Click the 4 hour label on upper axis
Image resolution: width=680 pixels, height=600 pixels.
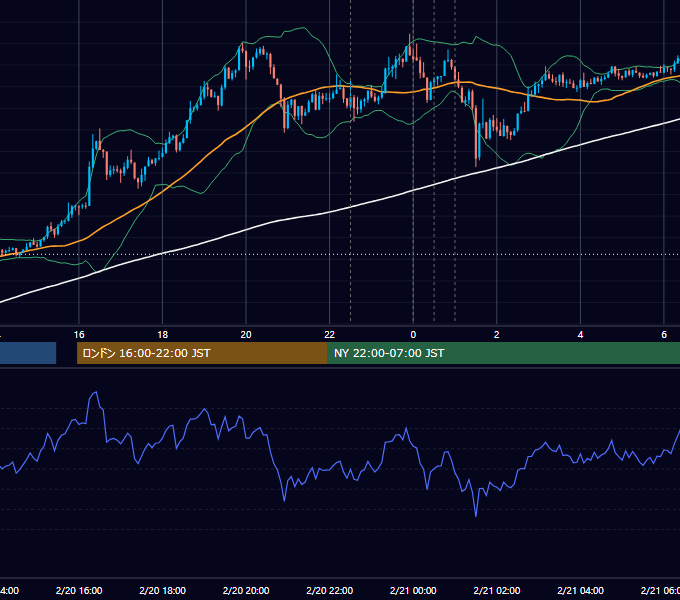(580, 335)
